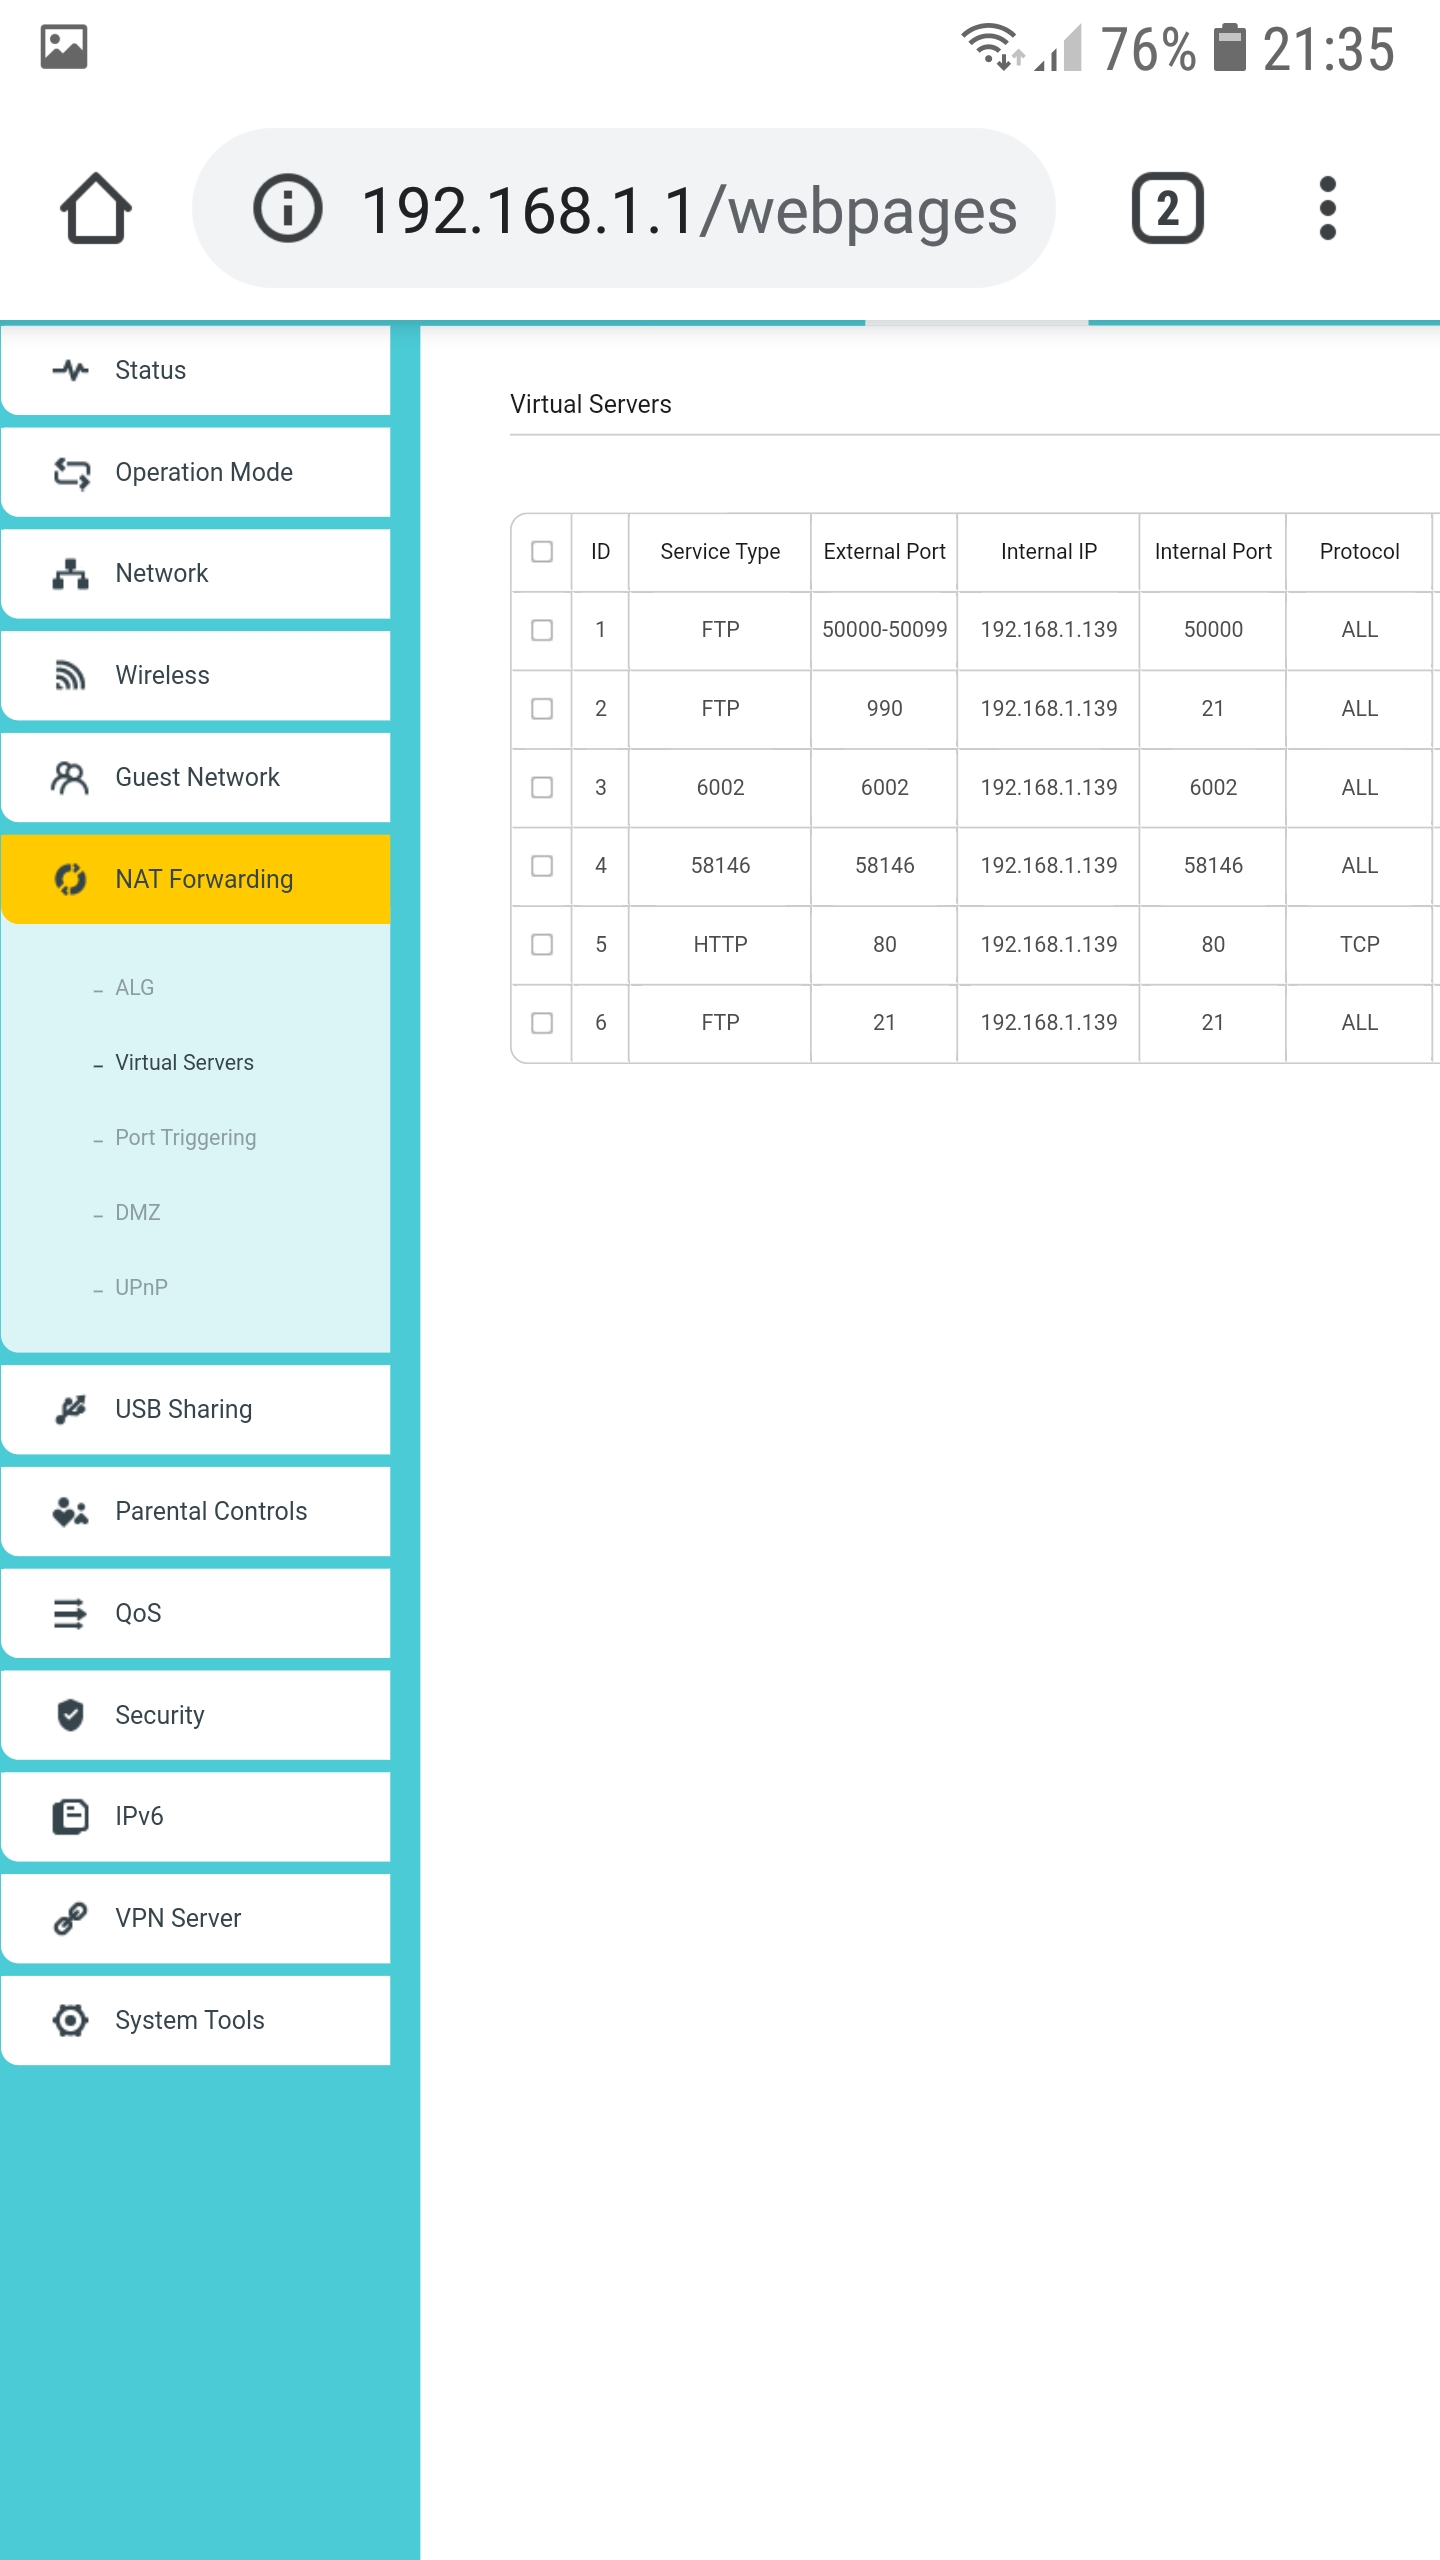Tap the Network topology icon
Image resolution: width=1440 pixels, height=2560 pixels.
click(71, 573)
